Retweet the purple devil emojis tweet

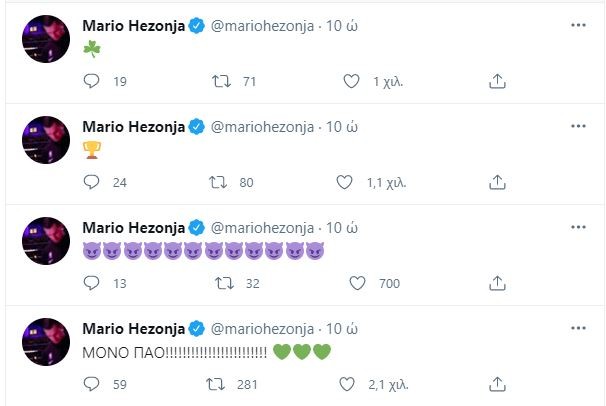click(x=223, y=283)
